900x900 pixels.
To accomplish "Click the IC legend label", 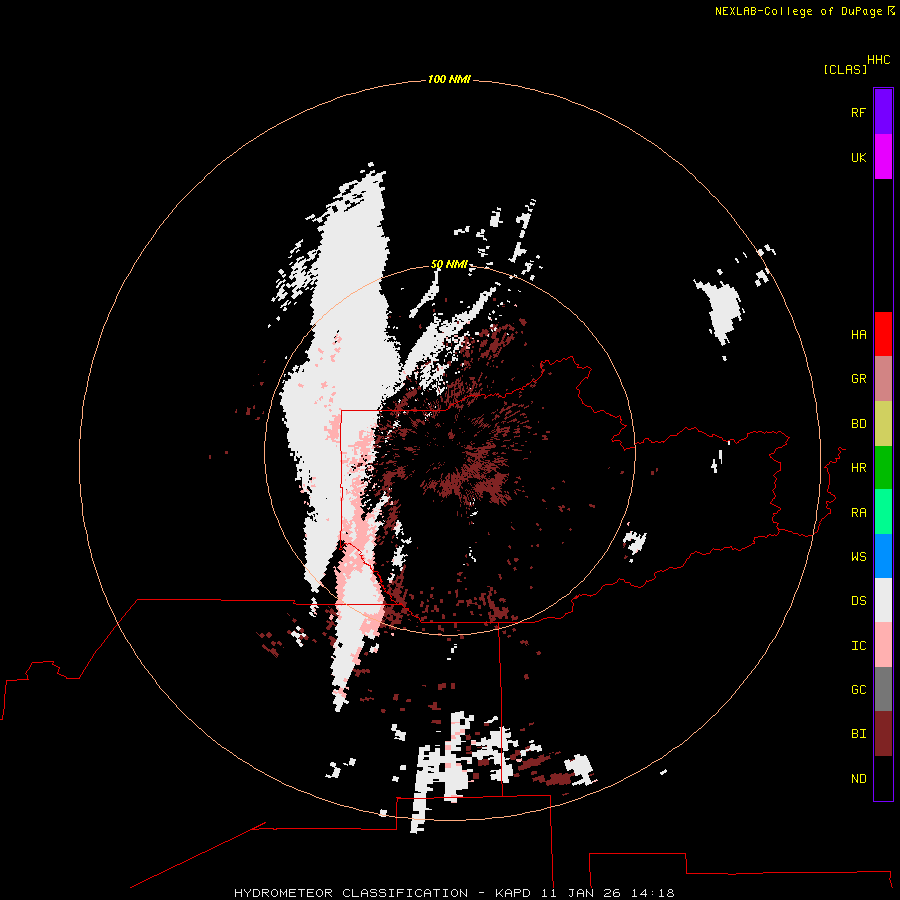I will pyautogui.click(x=858, y=646).
